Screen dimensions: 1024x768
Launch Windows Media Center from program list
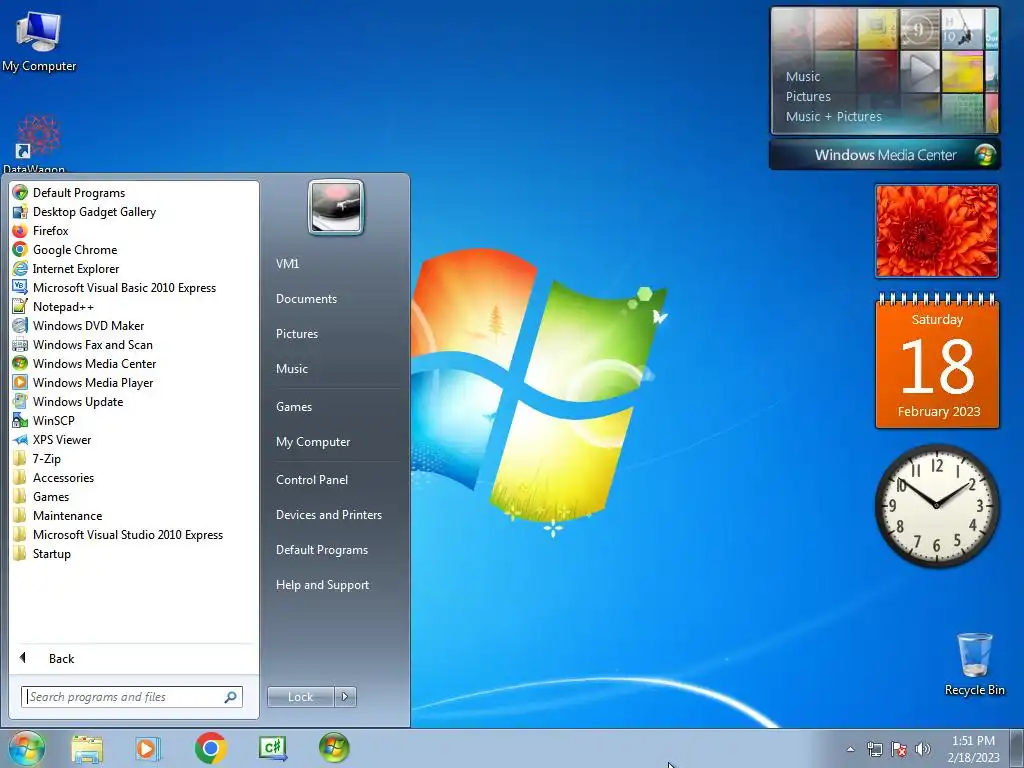click(x=85, y=363)
